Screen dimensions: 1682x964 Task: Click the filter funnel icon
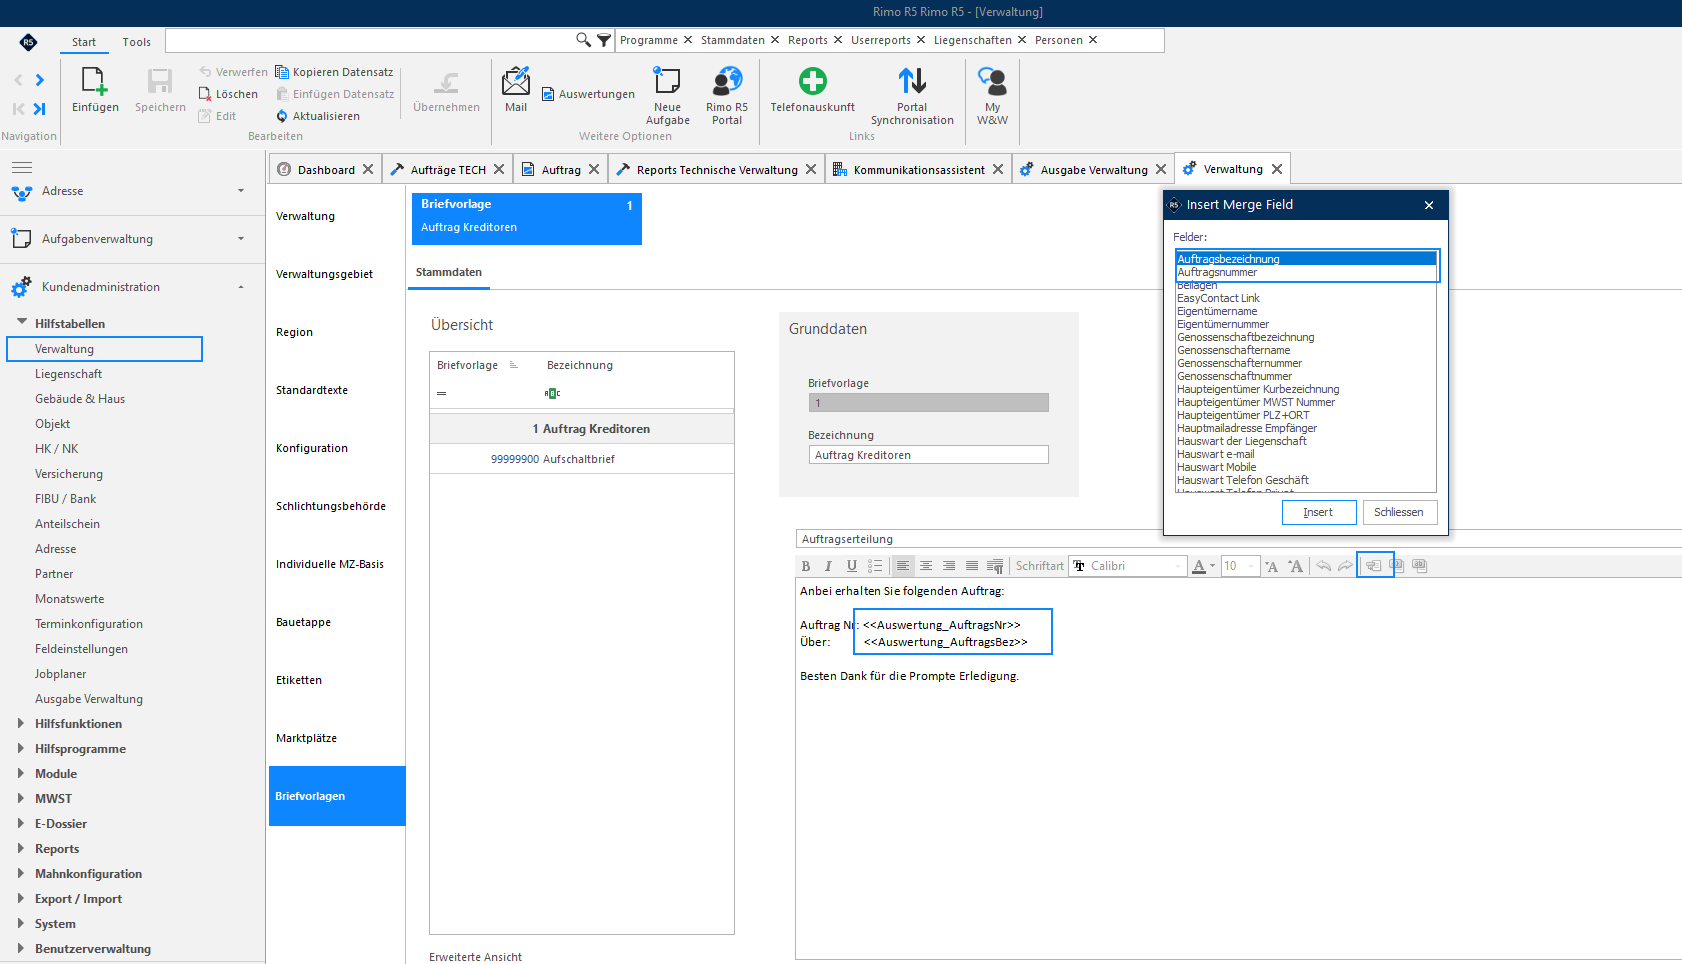(x=604, y=40)
